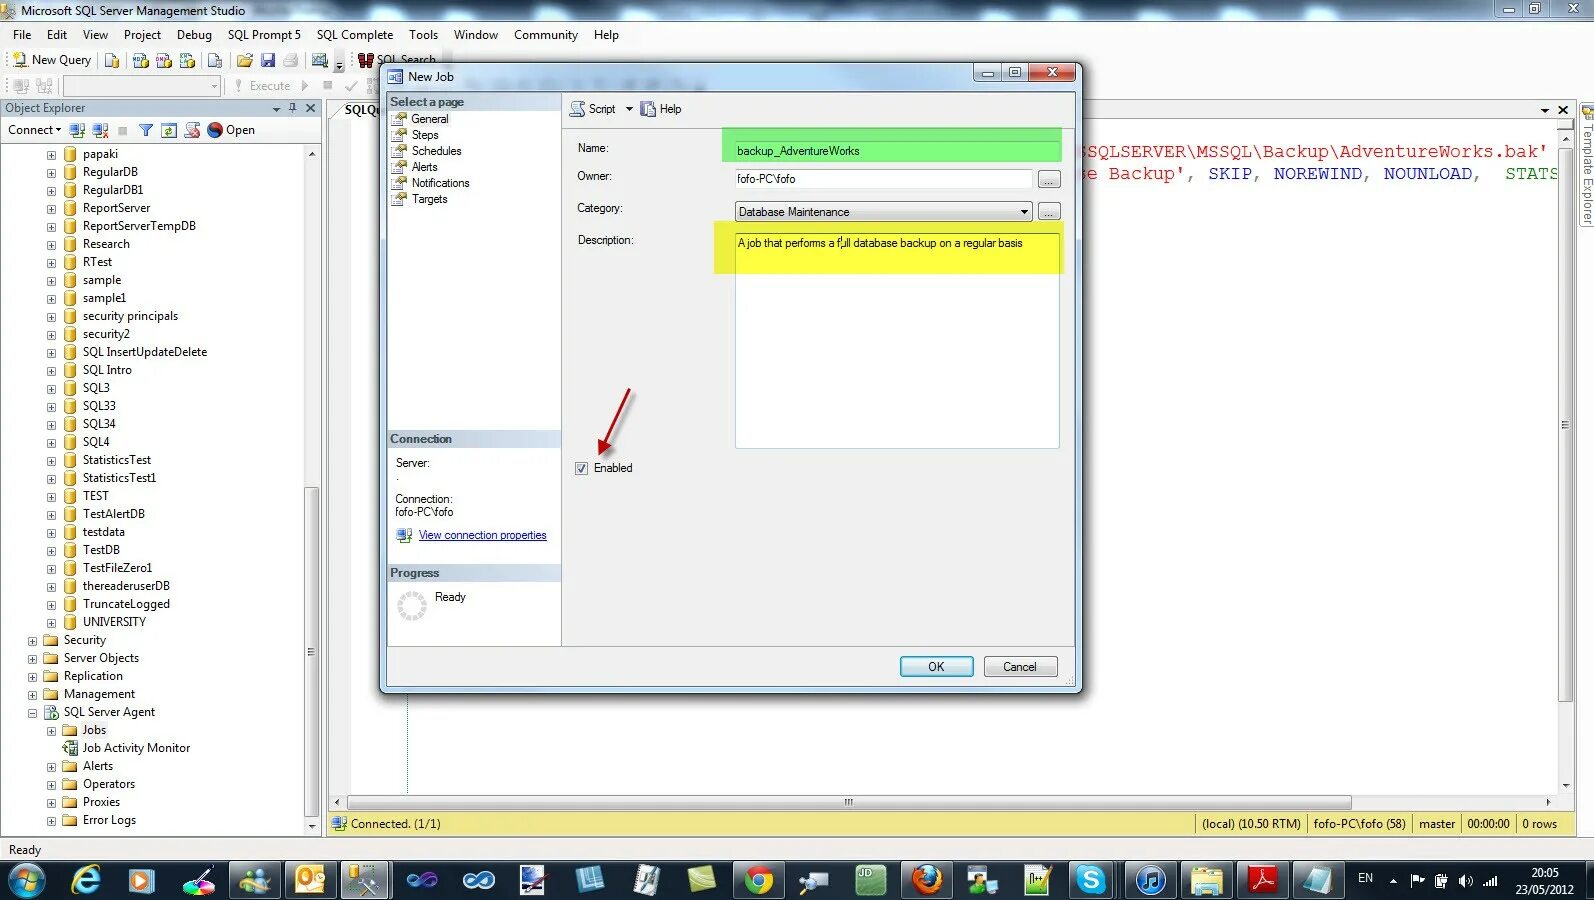Expand the ReportServer database node

51,209
